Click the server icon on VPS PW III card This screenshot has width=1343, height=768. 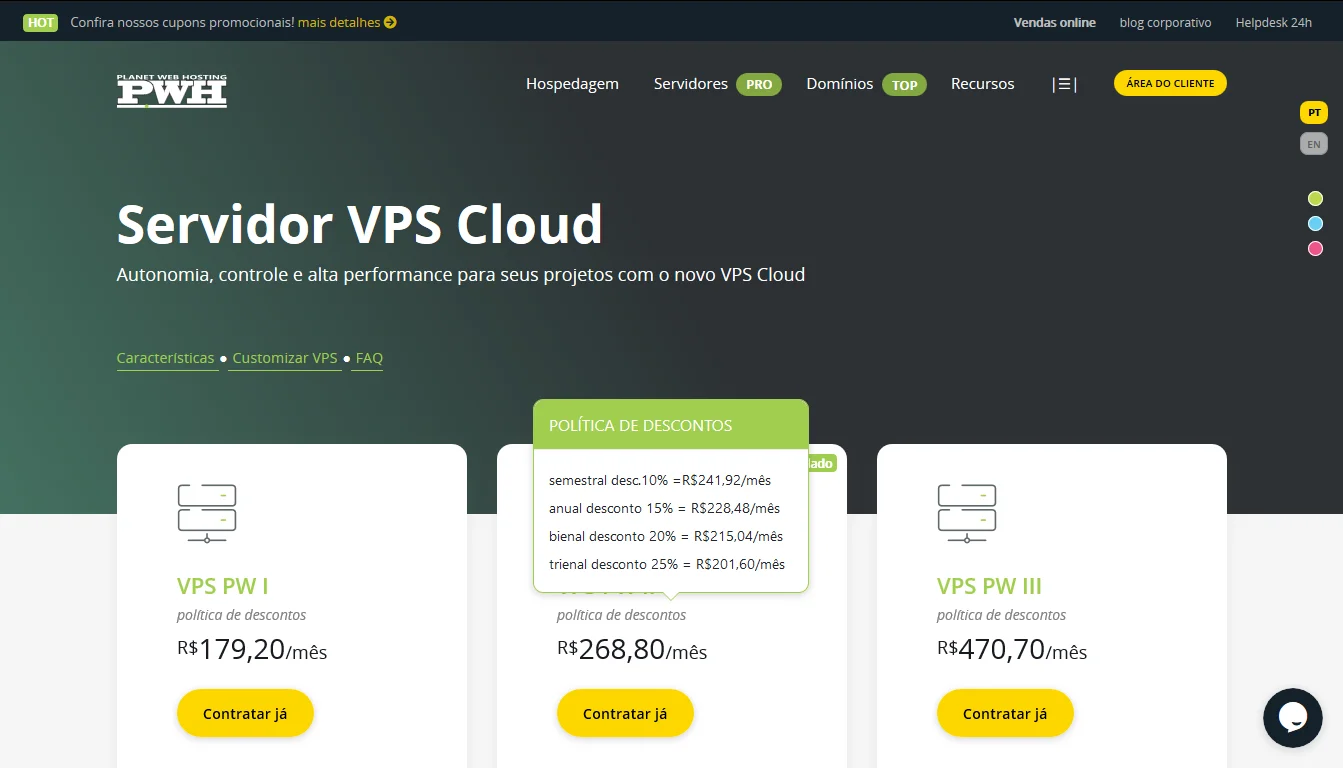coord(967,513)
